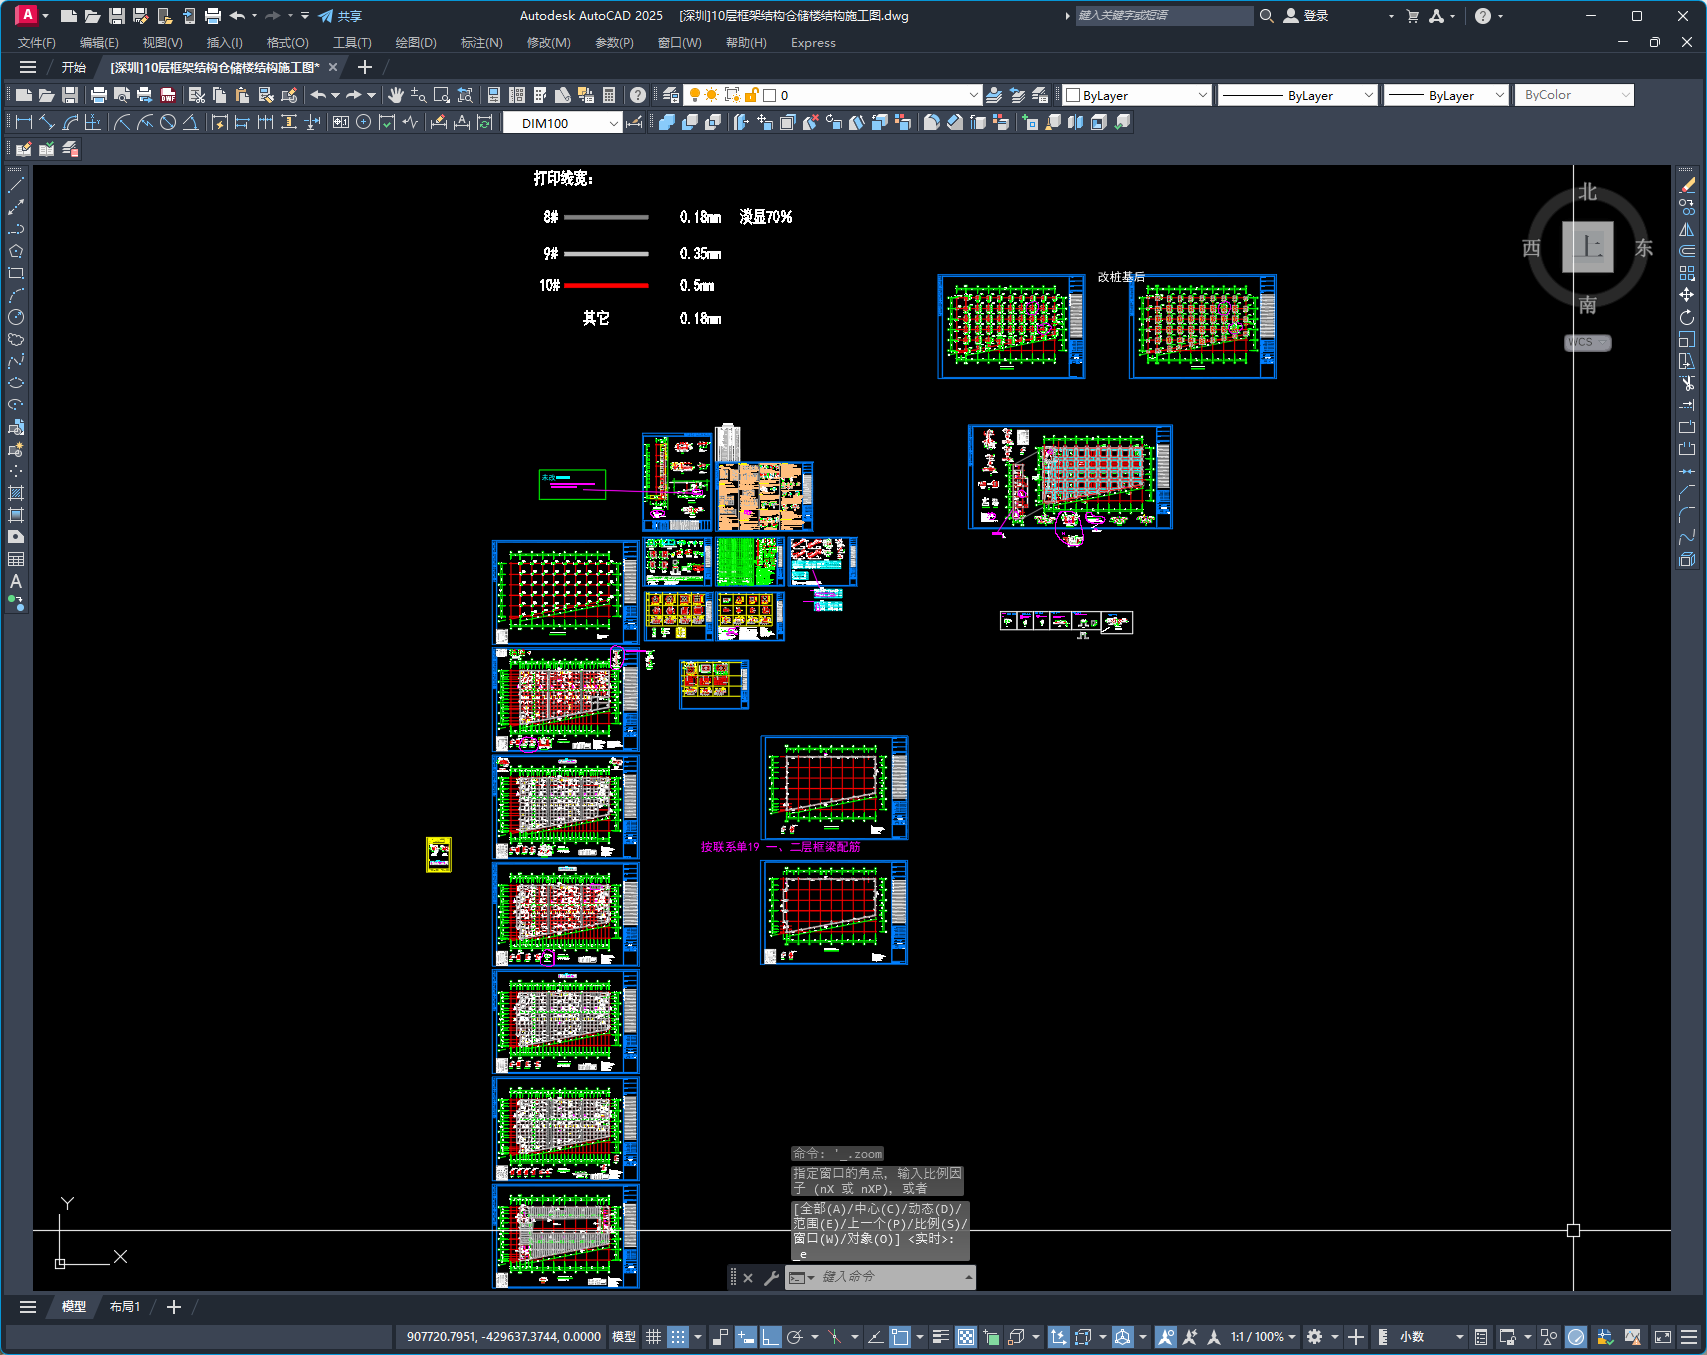This screenshot has width=1707, height=1355.
Task: Click the new drawing tab plus button
Action: 365,67
